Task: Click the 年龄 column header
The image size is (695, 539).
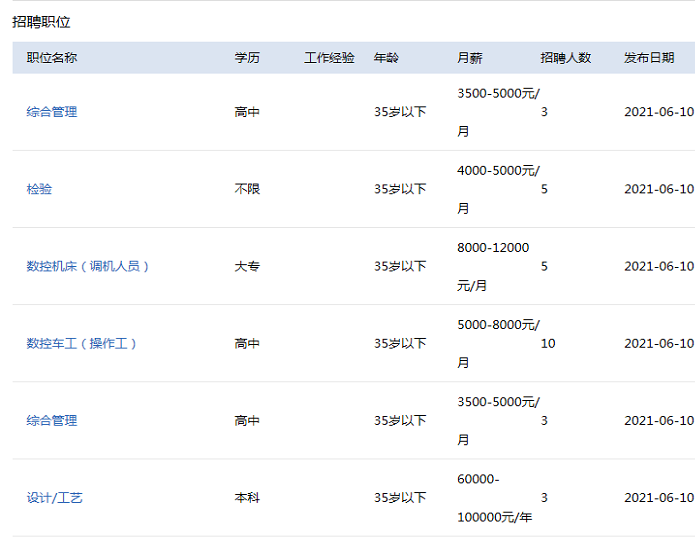Action: point(386,58)
